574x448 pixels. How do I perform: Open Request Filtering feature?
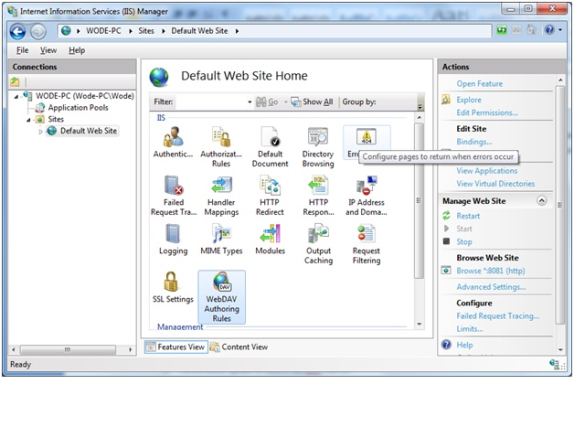coord(366,244)
